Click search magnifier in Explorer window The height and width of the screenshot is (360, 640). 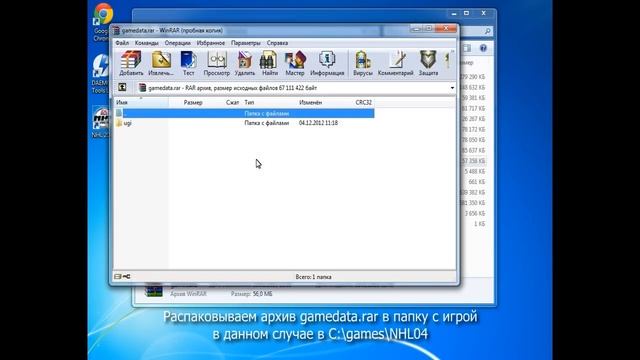coord(487,31)
